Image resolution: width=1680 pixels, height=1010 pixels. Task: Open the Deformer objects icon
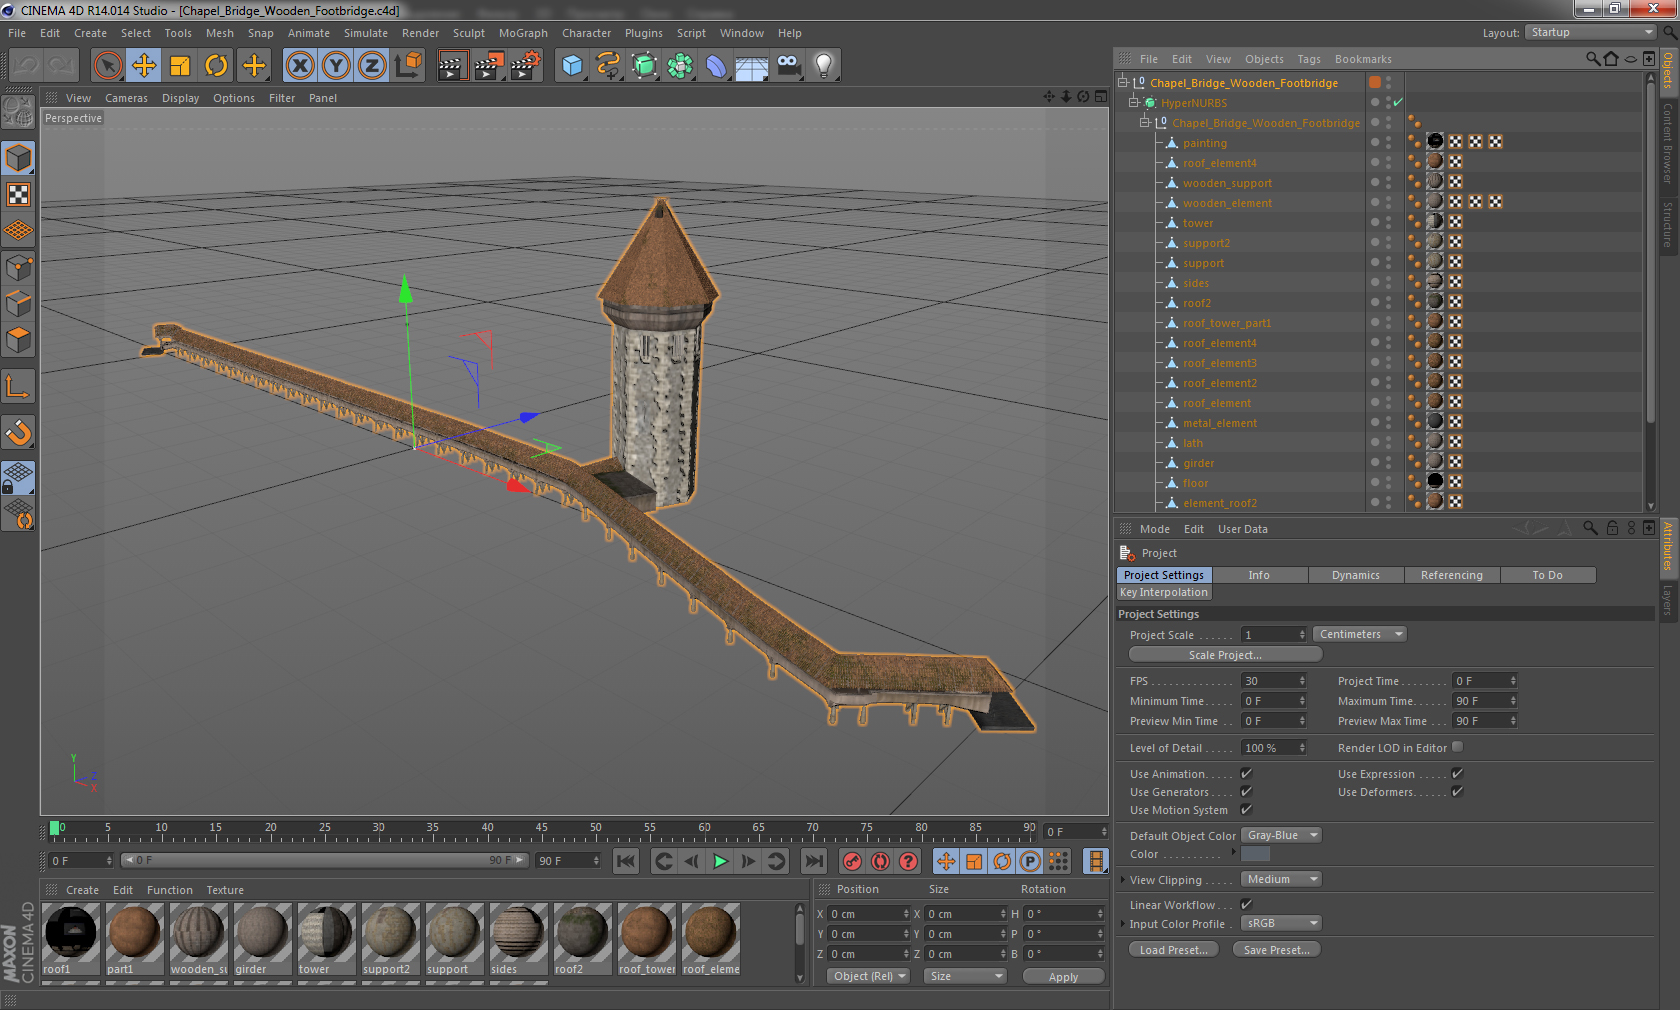coord(716,66)
